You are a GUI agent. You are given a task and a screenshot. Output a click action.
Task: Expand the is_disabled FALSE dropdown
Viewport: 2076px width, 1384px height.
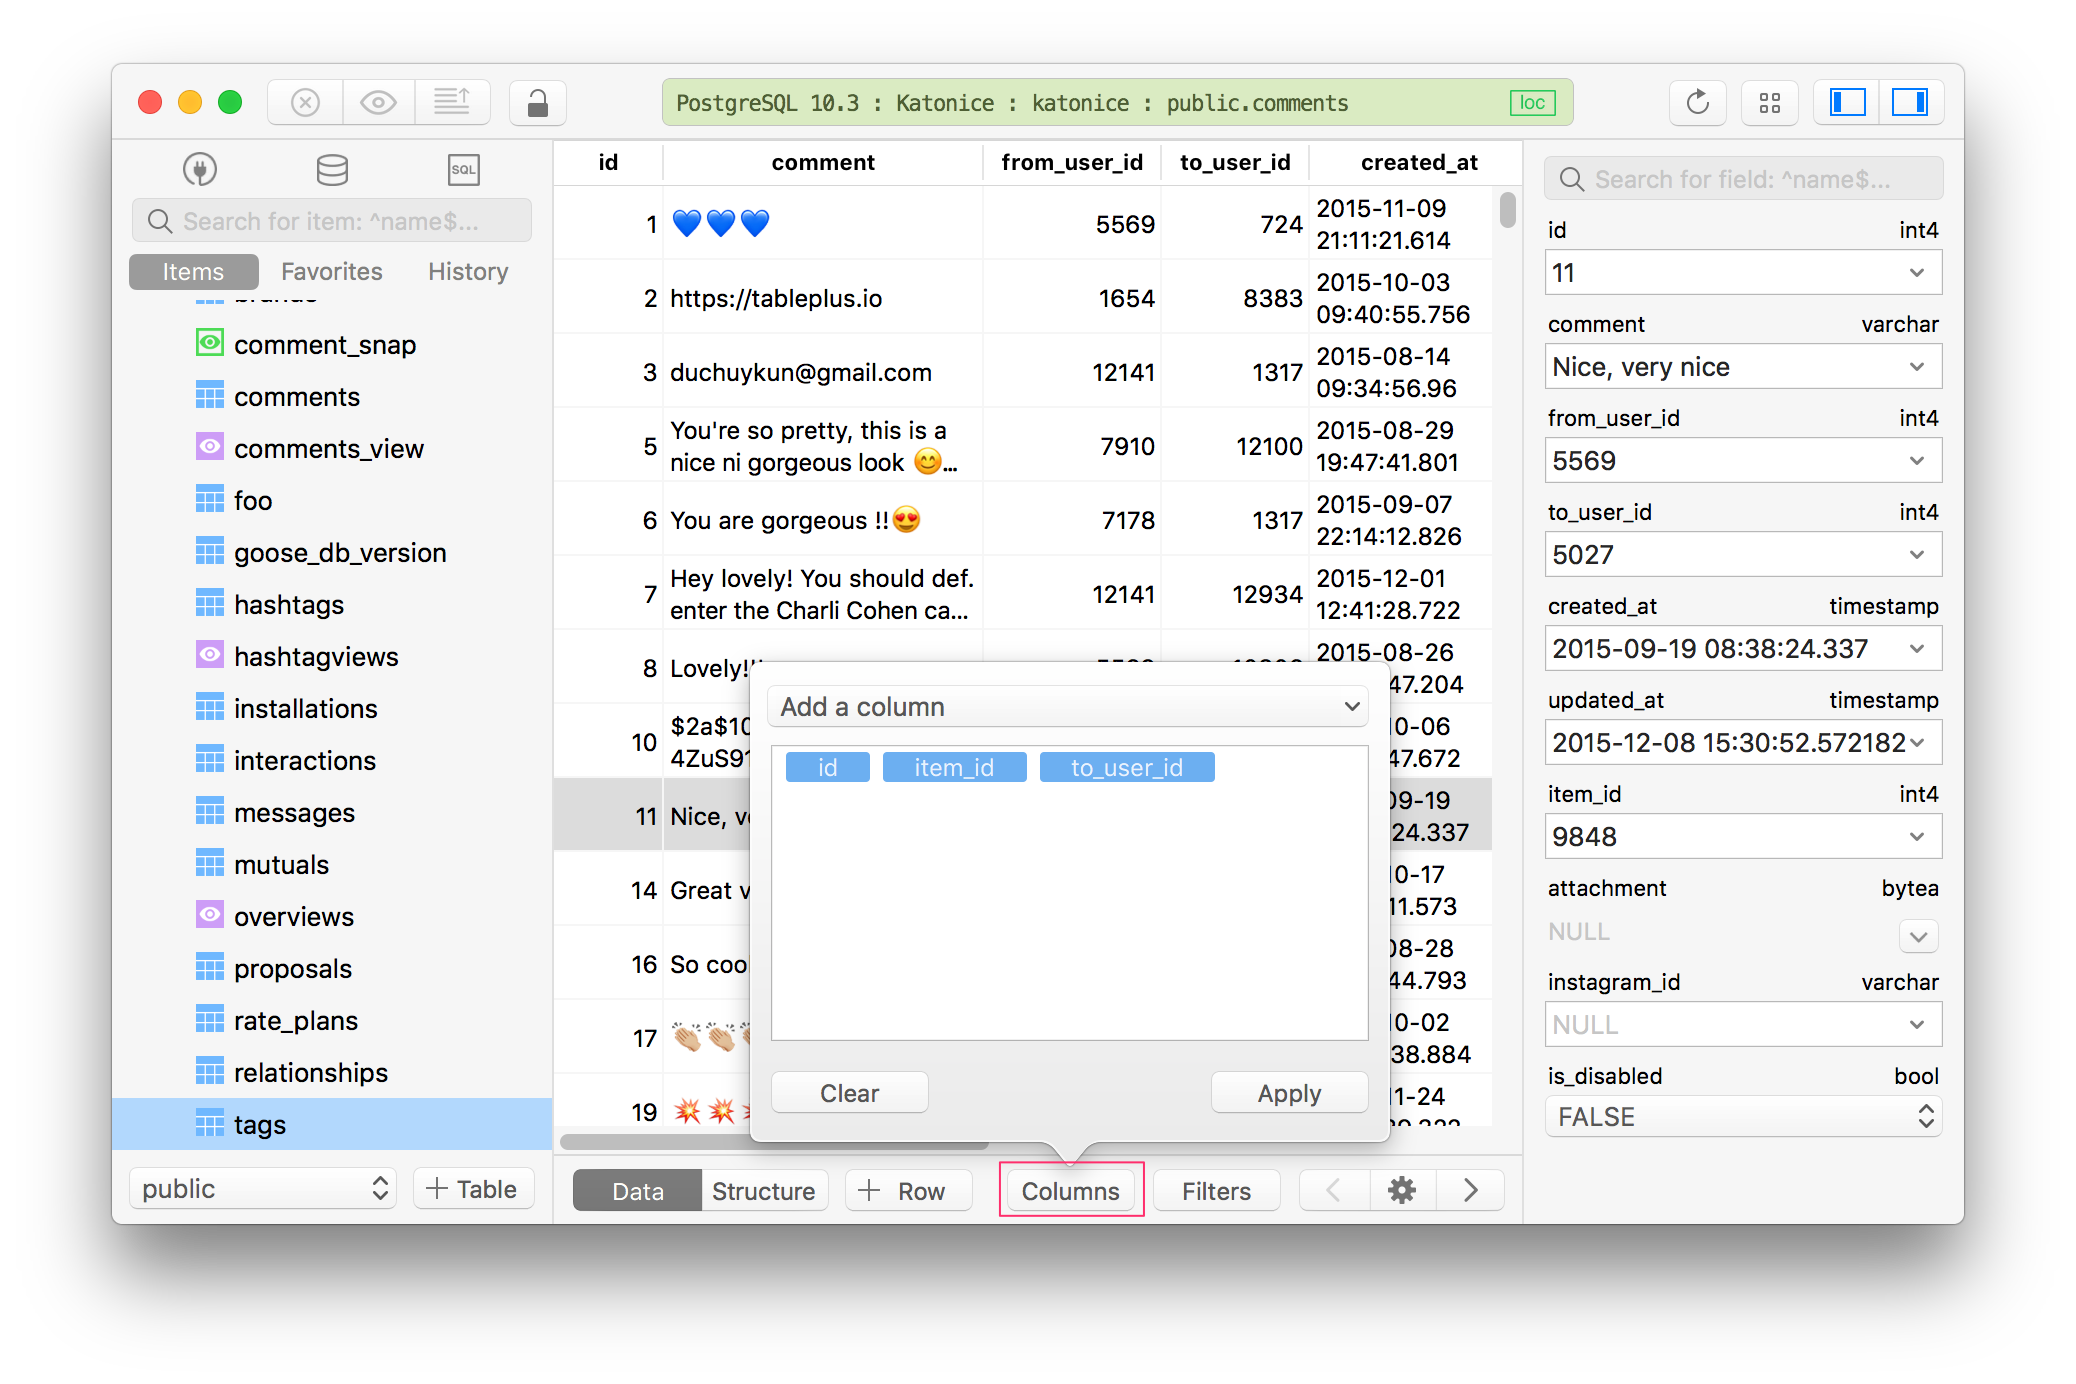click(1743, 1117)
